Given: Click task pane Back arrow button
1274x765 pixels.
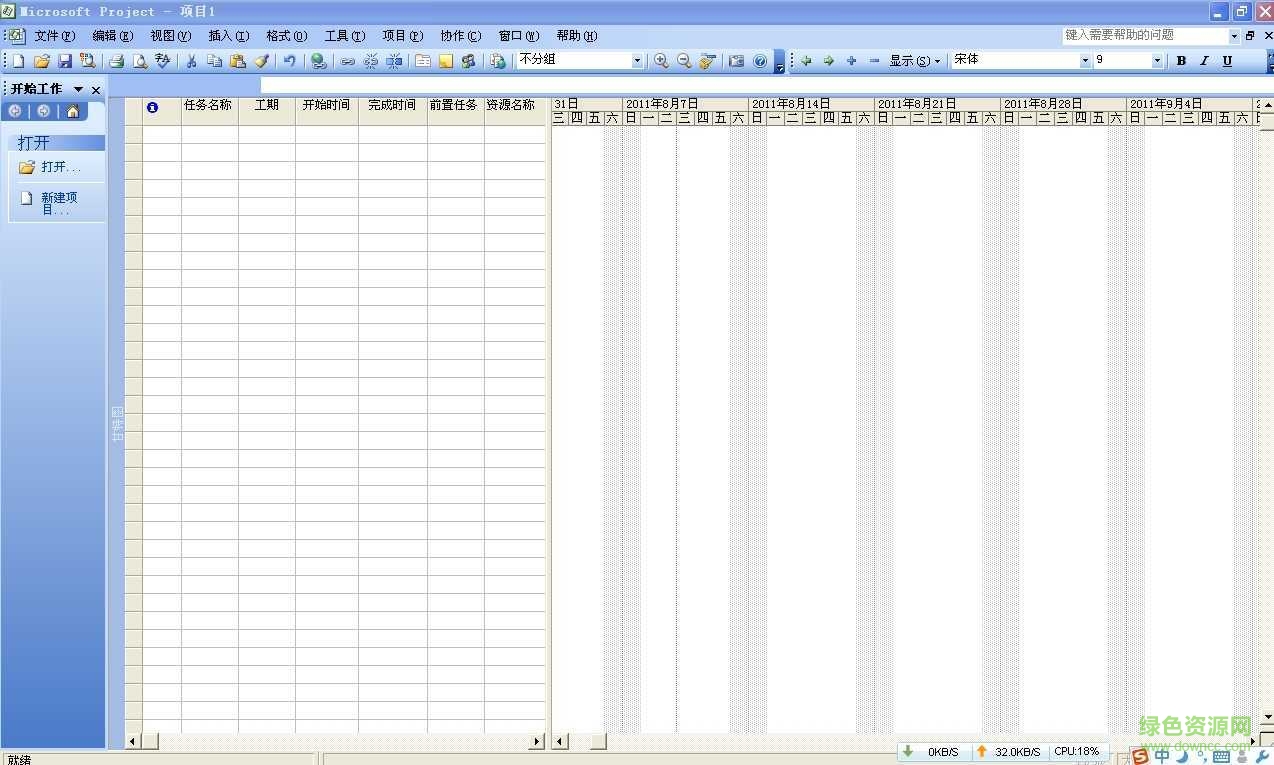Looking at the screenshot, I should pos(15,111).
